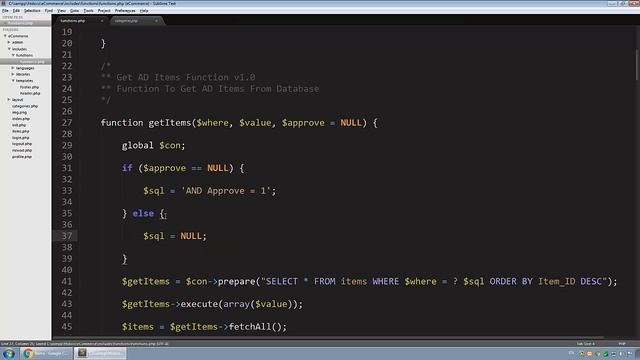Place cursor on 'else' keyword

click(x=143, y=213)
